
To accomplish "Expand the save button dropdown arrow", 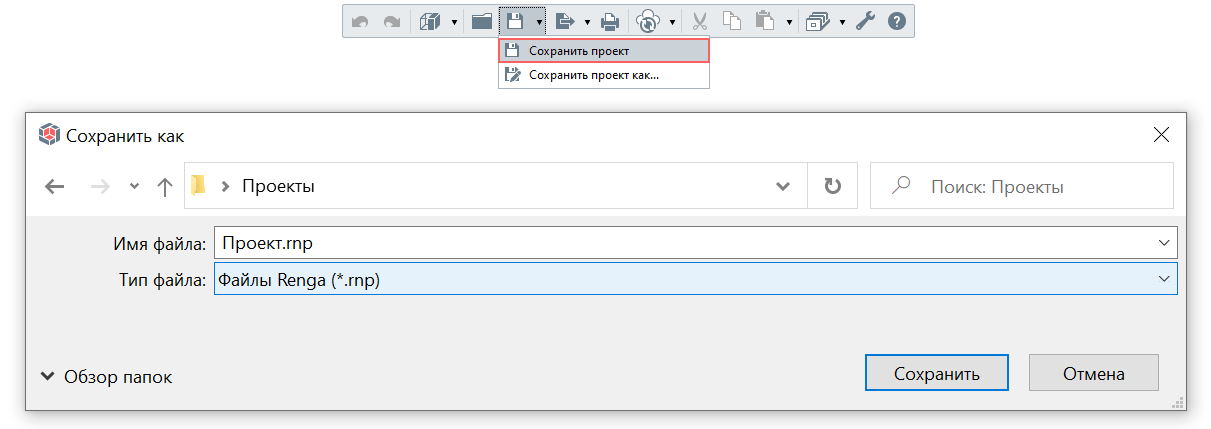I will pos(539,21).
